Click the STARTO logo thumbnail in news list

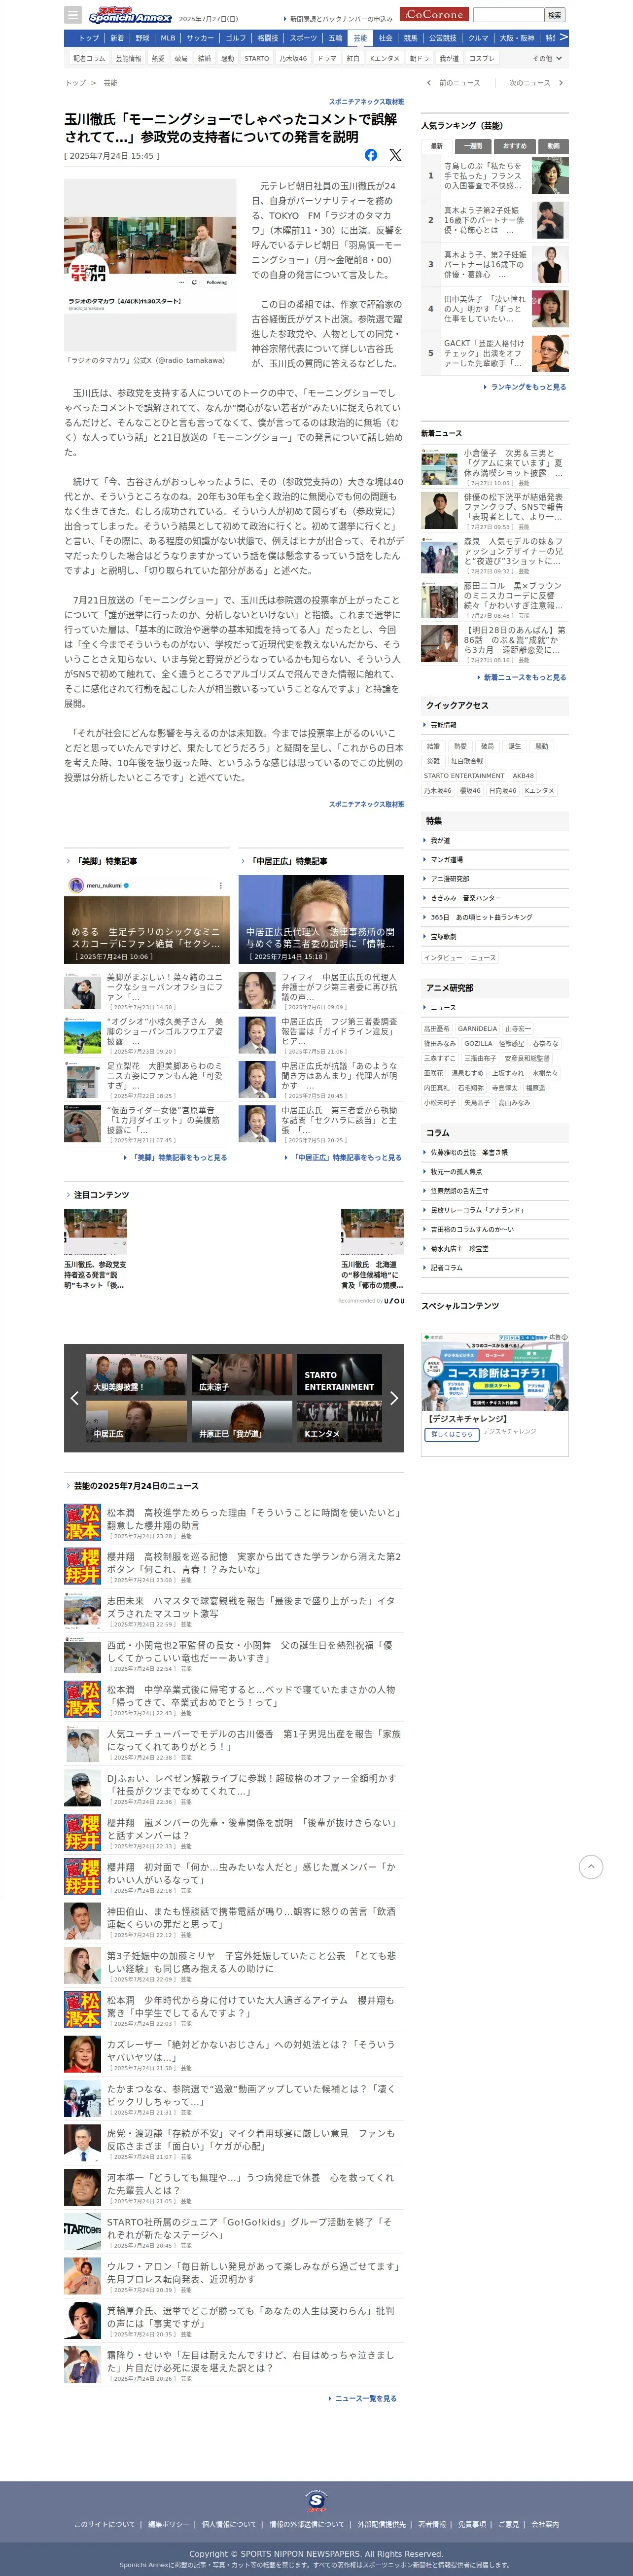[x=83, y=2230]
